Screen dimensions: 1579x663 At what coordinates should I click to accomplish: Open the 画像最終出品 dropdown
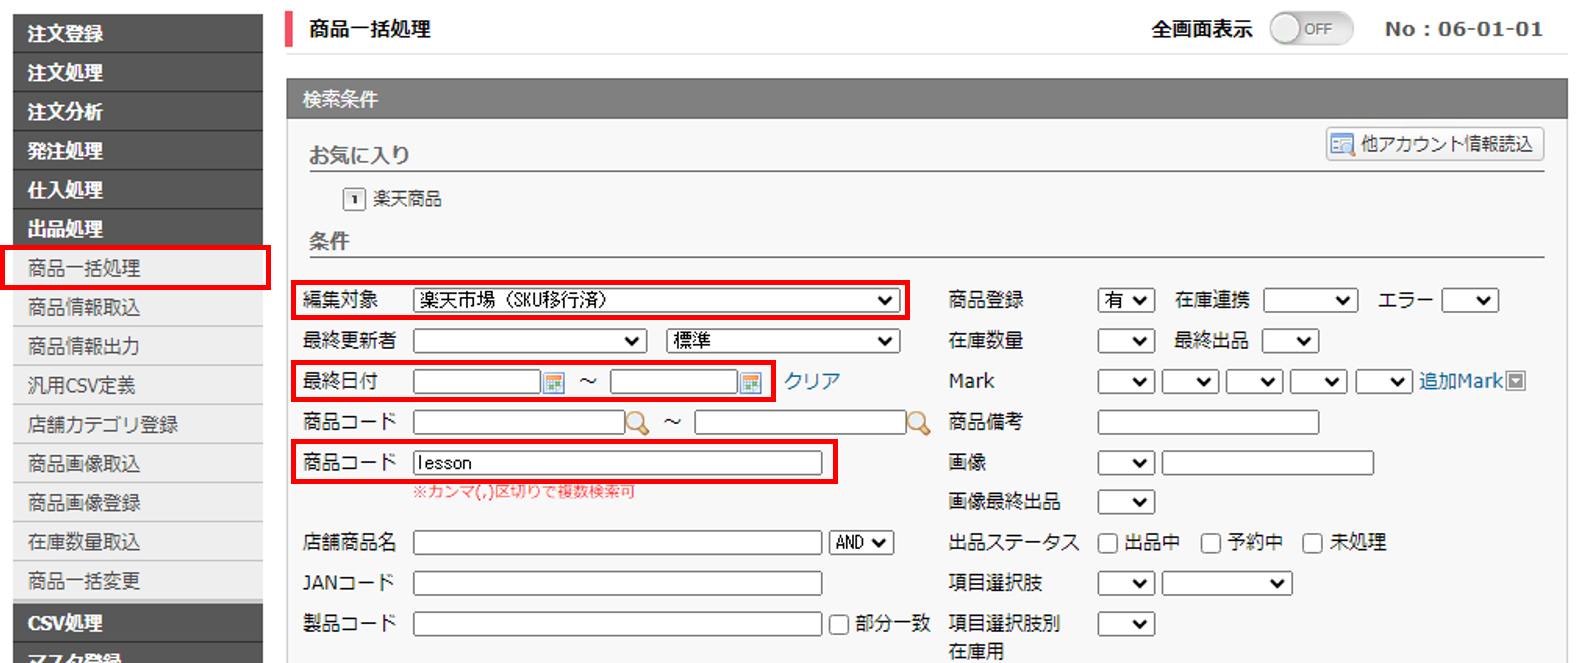1126,502
